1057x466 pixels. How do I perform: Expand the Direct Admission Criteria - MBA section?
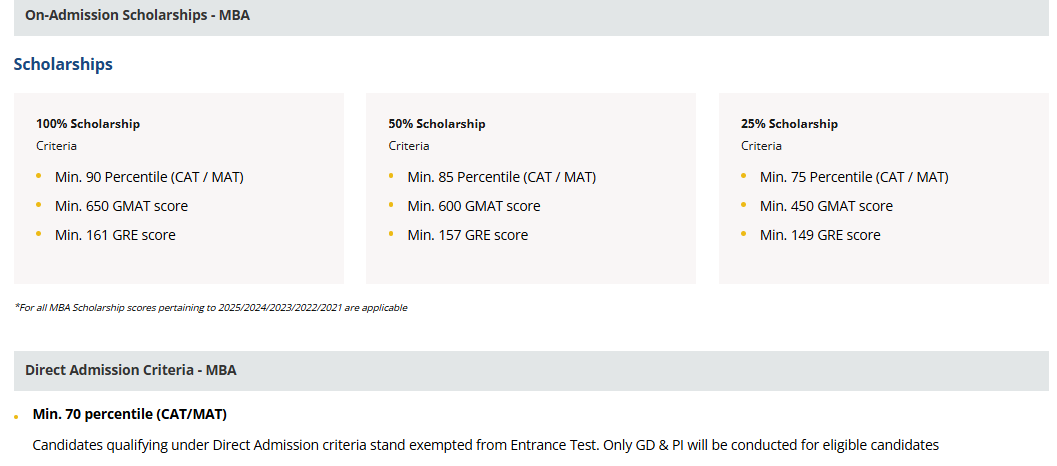[131, 370]
